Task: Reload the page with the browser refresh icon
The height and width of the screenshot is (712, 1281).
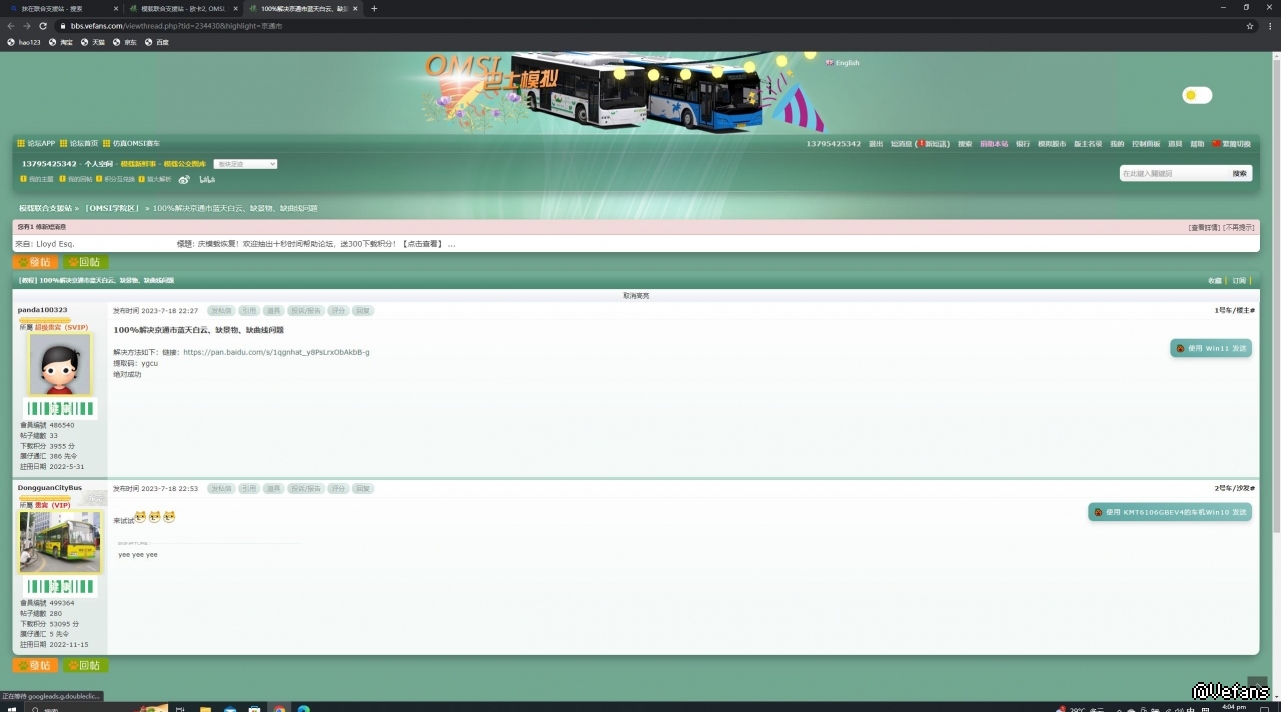Action: 43,26
